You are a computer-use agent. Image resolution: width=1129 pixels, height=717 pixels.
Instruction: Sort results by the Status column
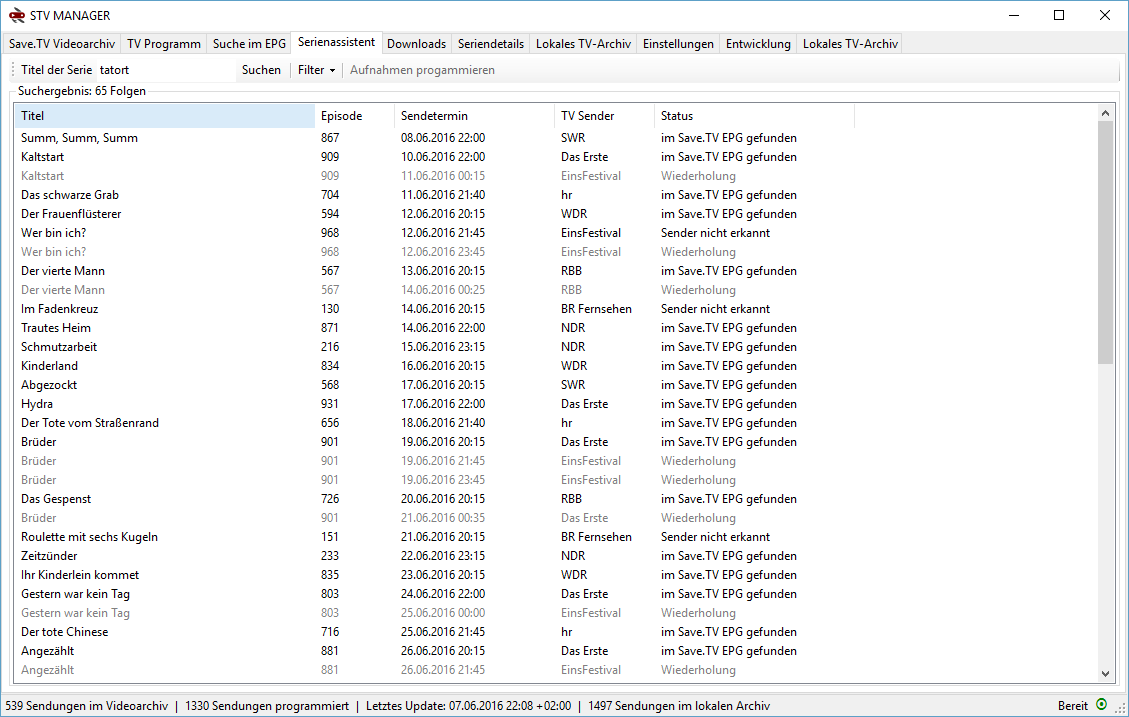click(753, 115)
